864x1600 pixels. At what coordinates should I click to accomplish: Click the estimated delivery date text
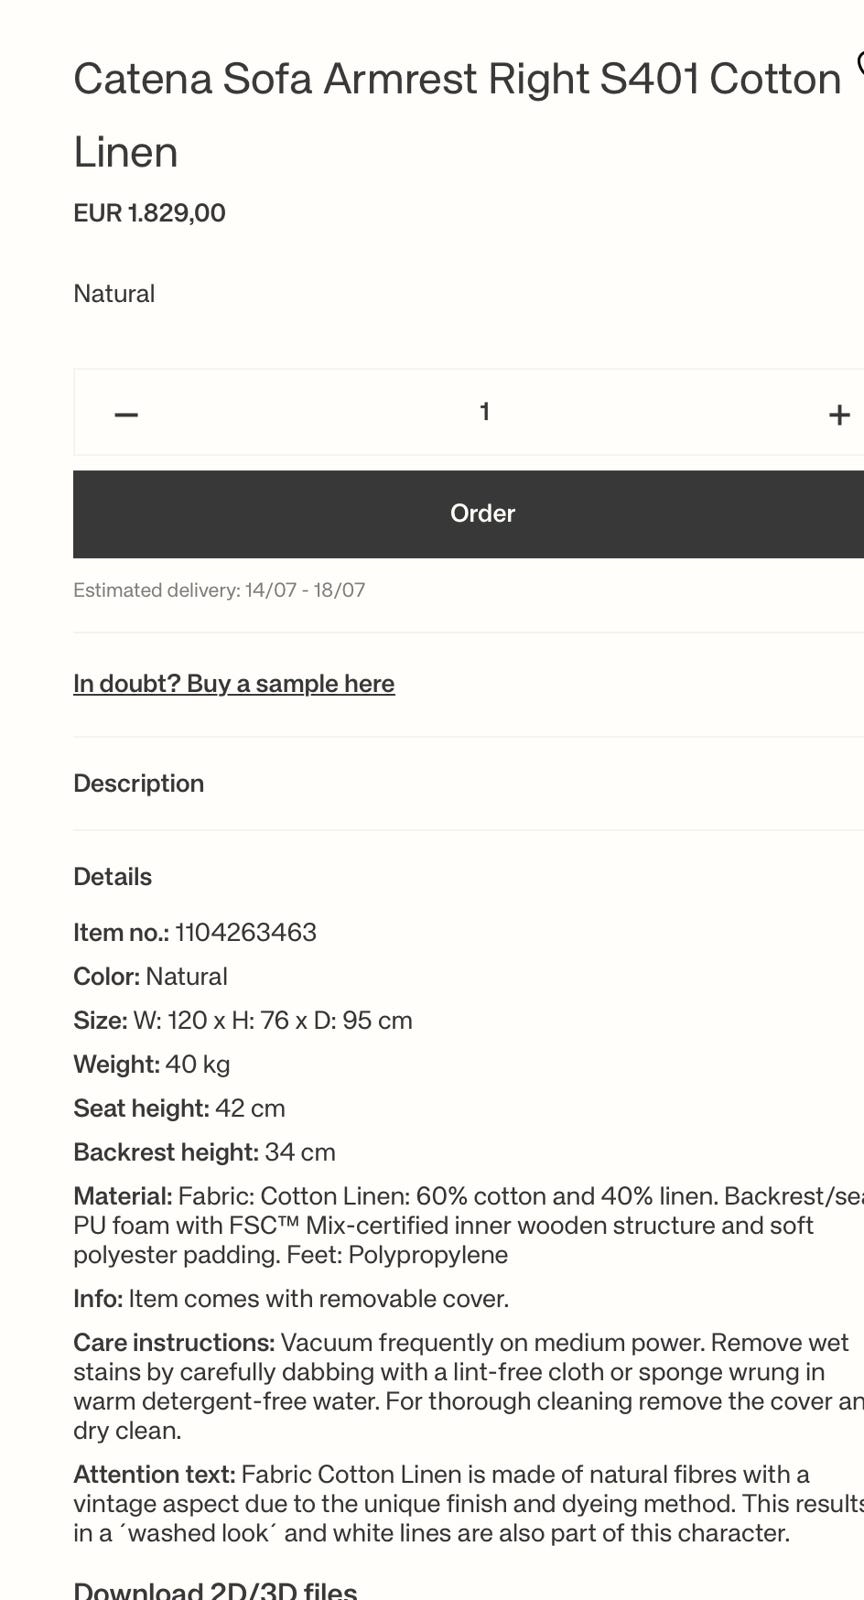(219, 590)
